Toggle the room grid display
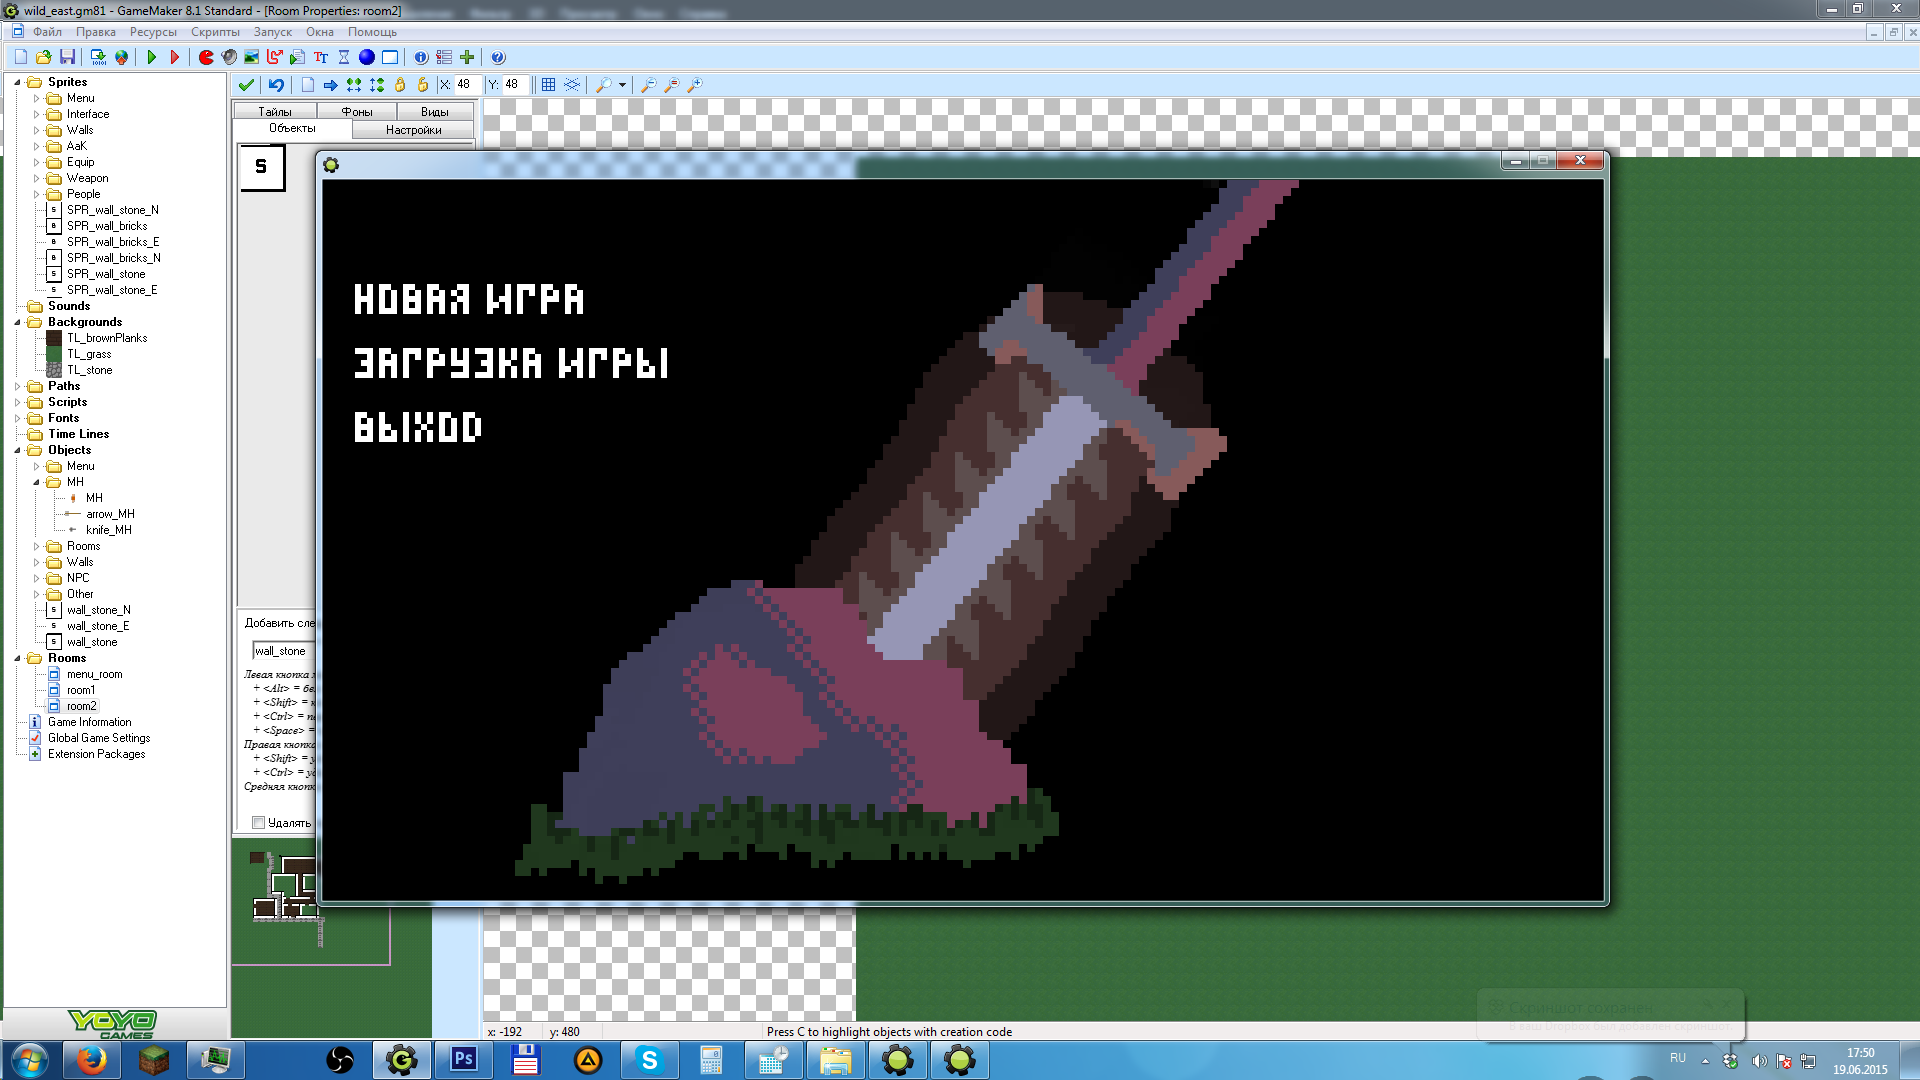1920x1080 pixels. point(548,85)
